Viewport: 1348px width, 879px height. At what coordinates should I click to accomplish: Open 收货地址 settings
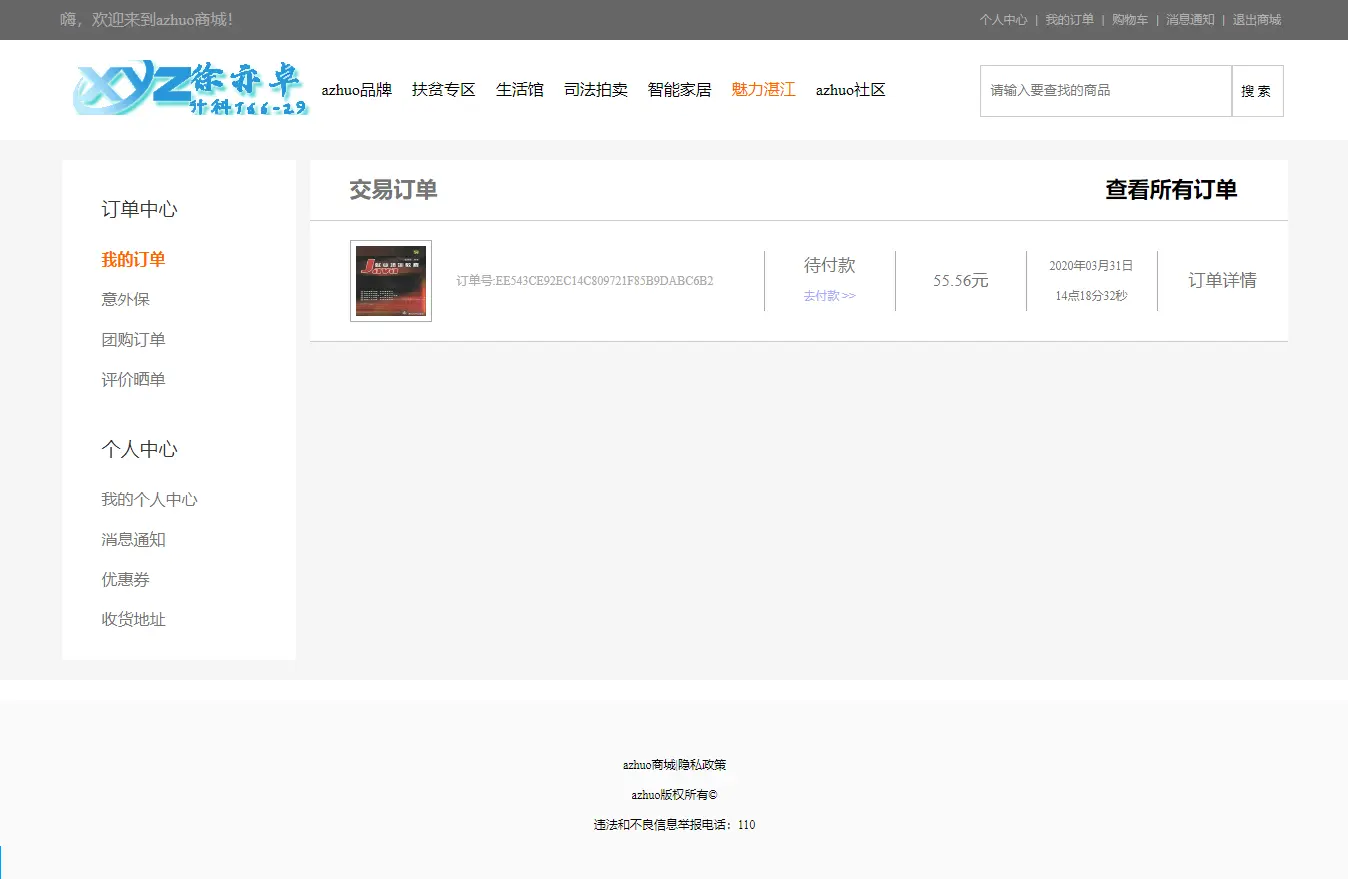click(x=133, y=619)
